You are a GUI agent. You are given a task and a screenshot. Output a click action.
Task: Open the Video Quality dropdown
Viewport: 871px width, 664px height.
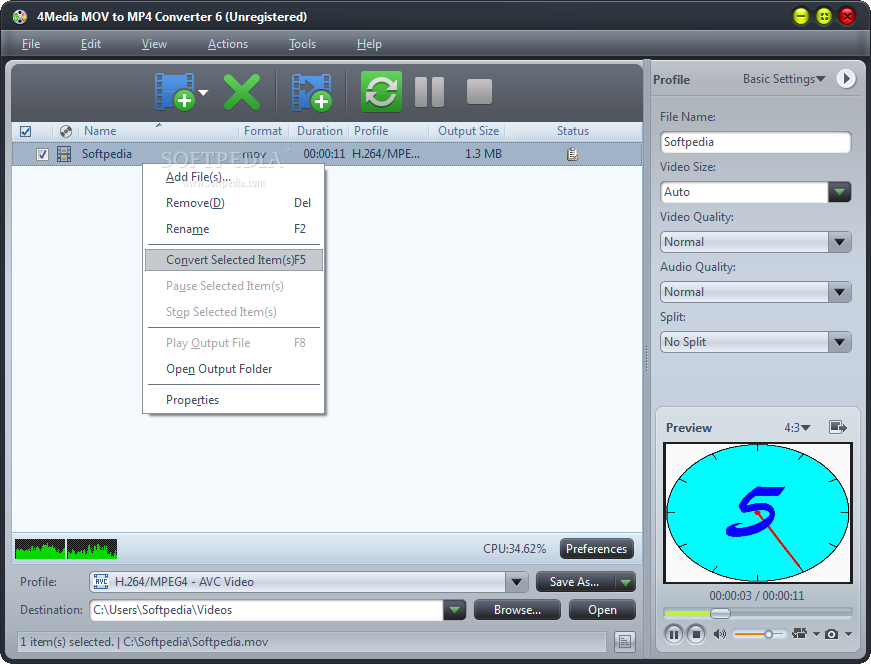pyautogui.click(x=839, y=242)
